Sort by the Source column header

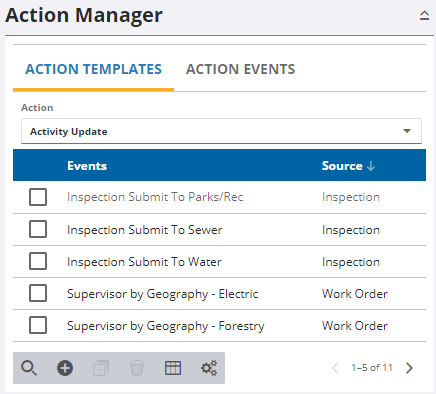coord(342,166)
